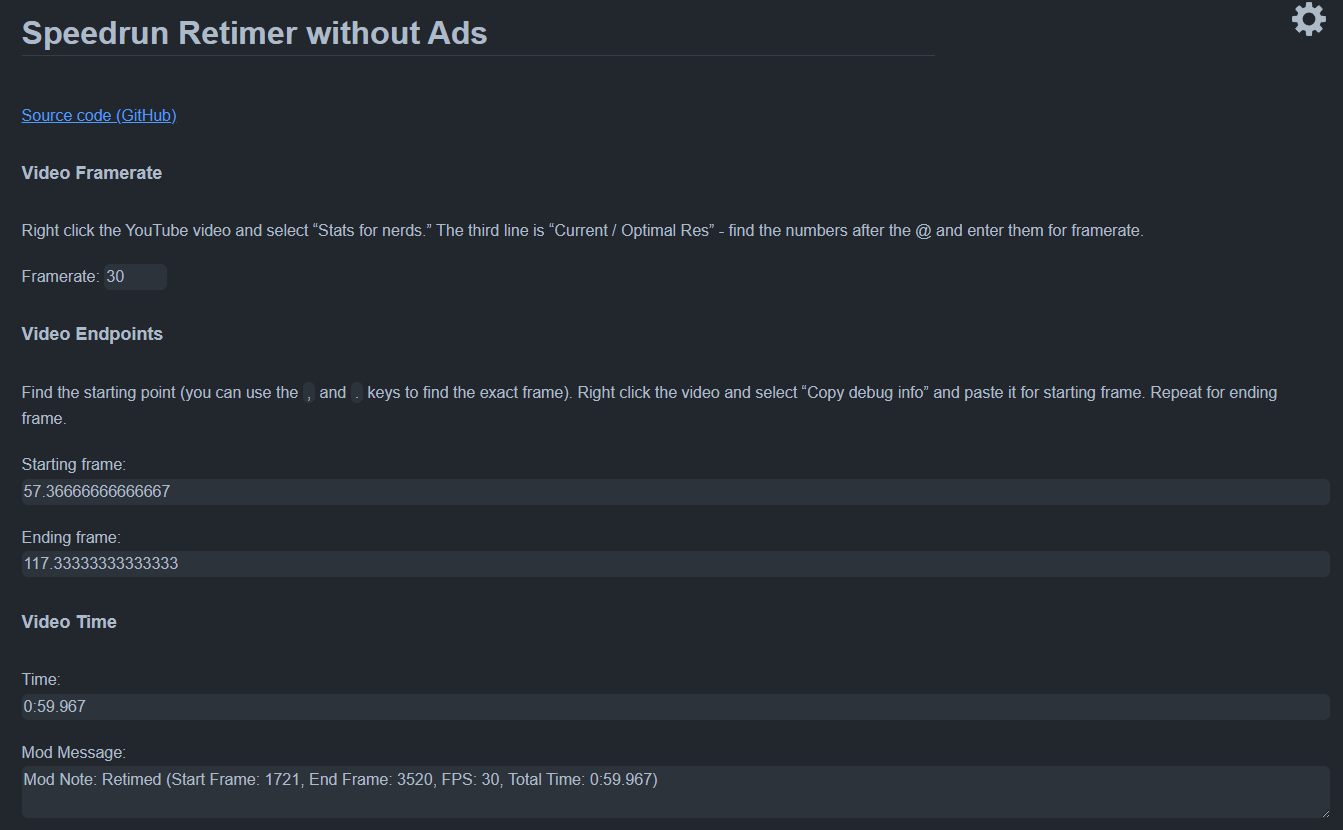Click the Video Endpoints heading
This screenshot has width=1343, height=830.
click(92, 334)
